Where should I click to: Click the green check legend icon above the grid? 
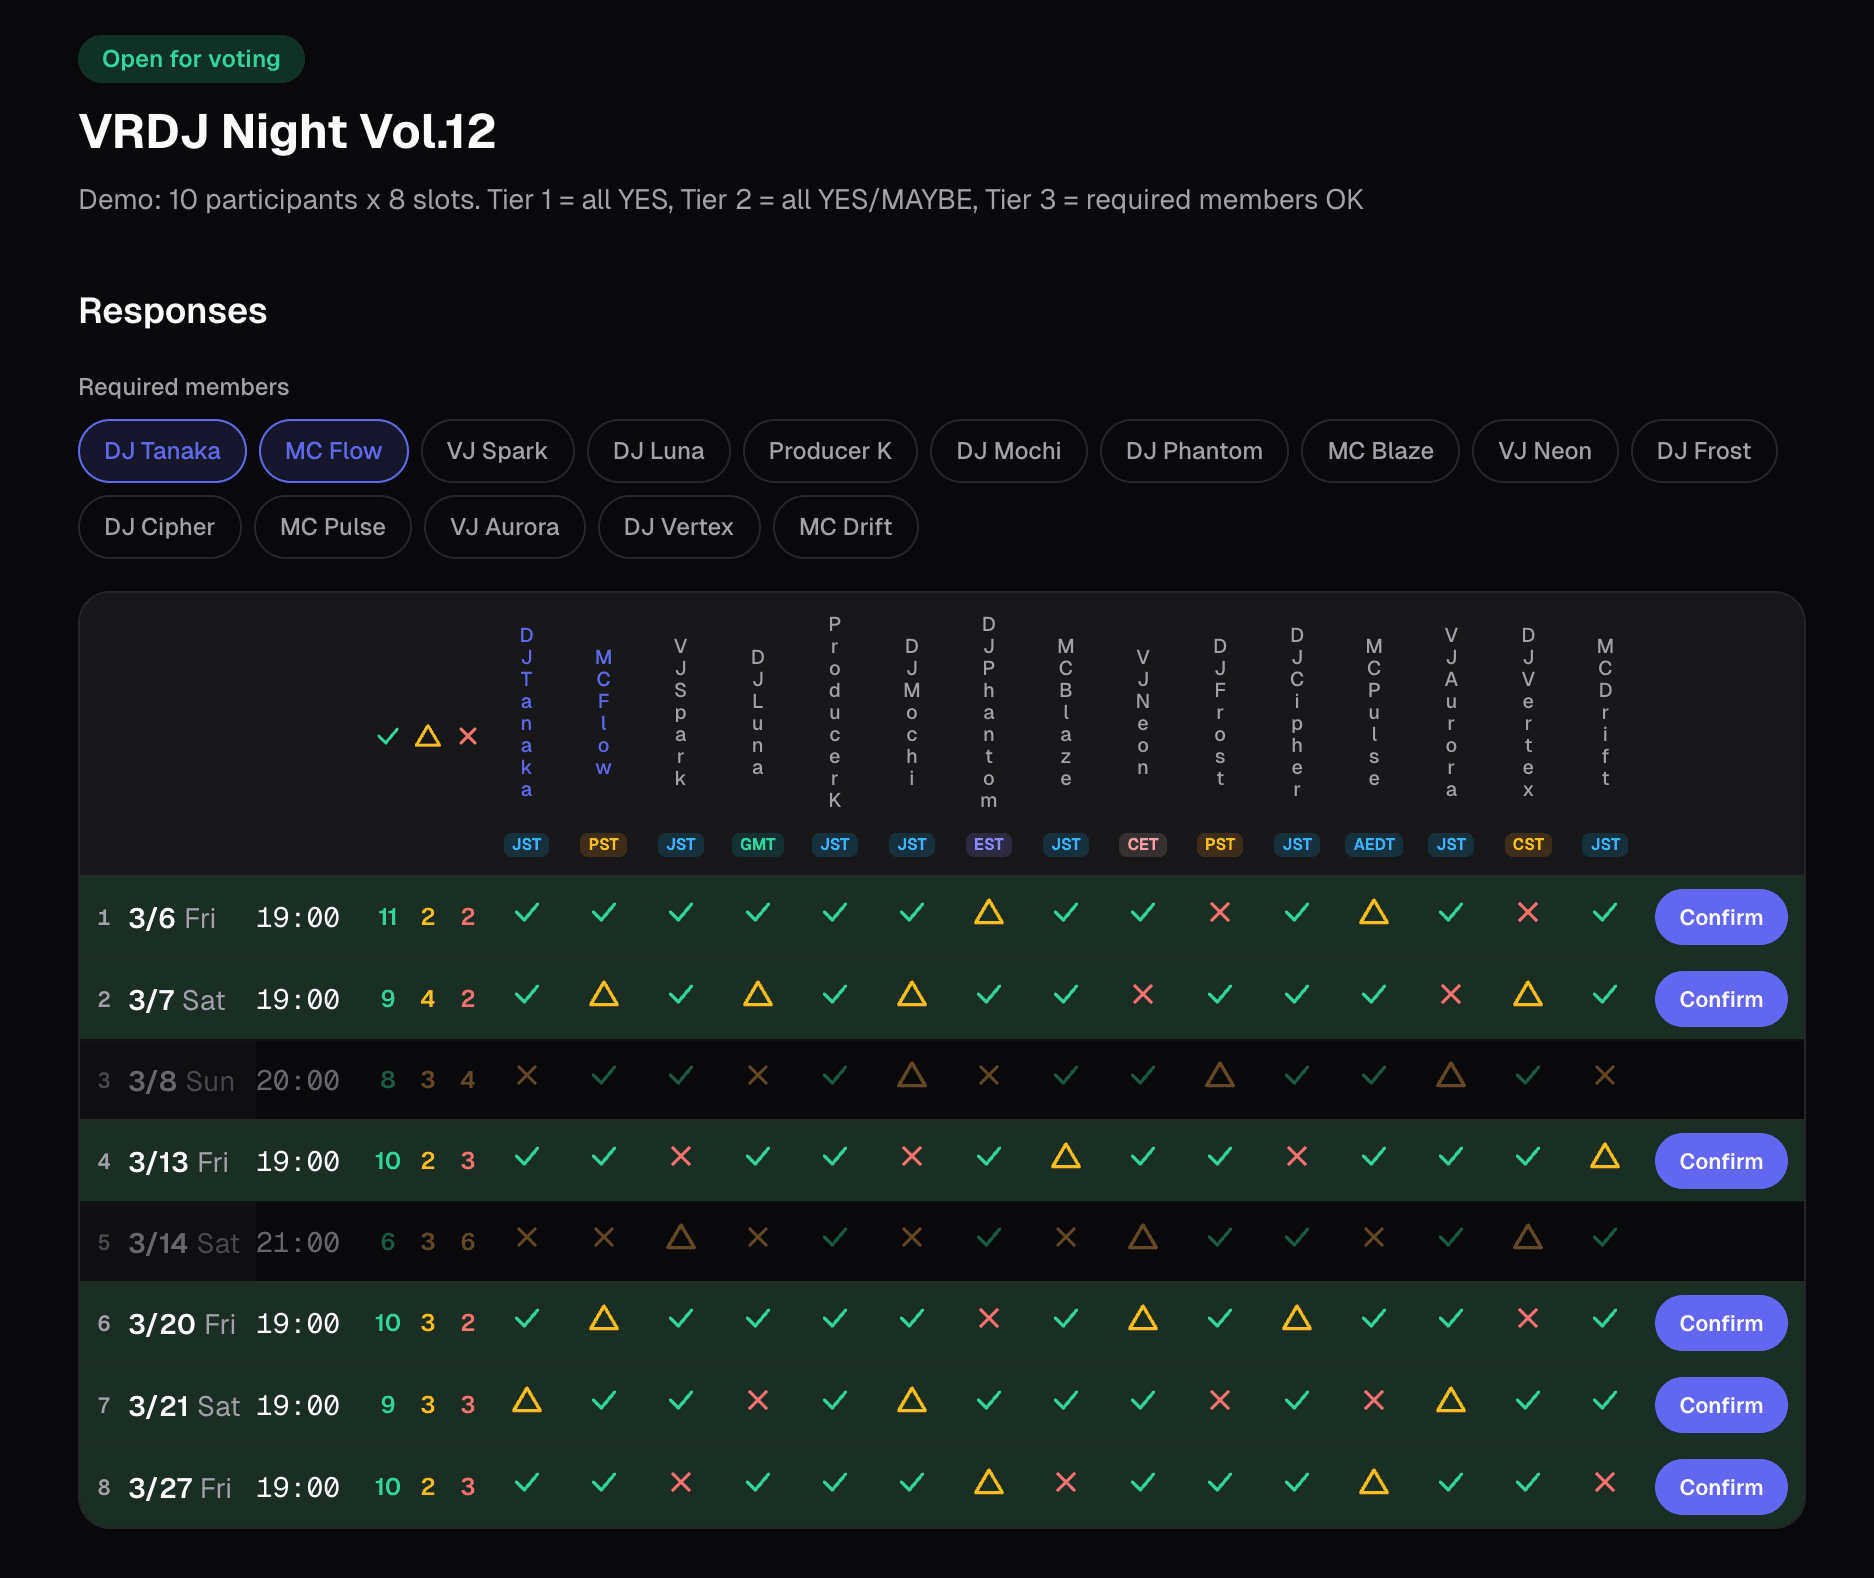point(388,737)
